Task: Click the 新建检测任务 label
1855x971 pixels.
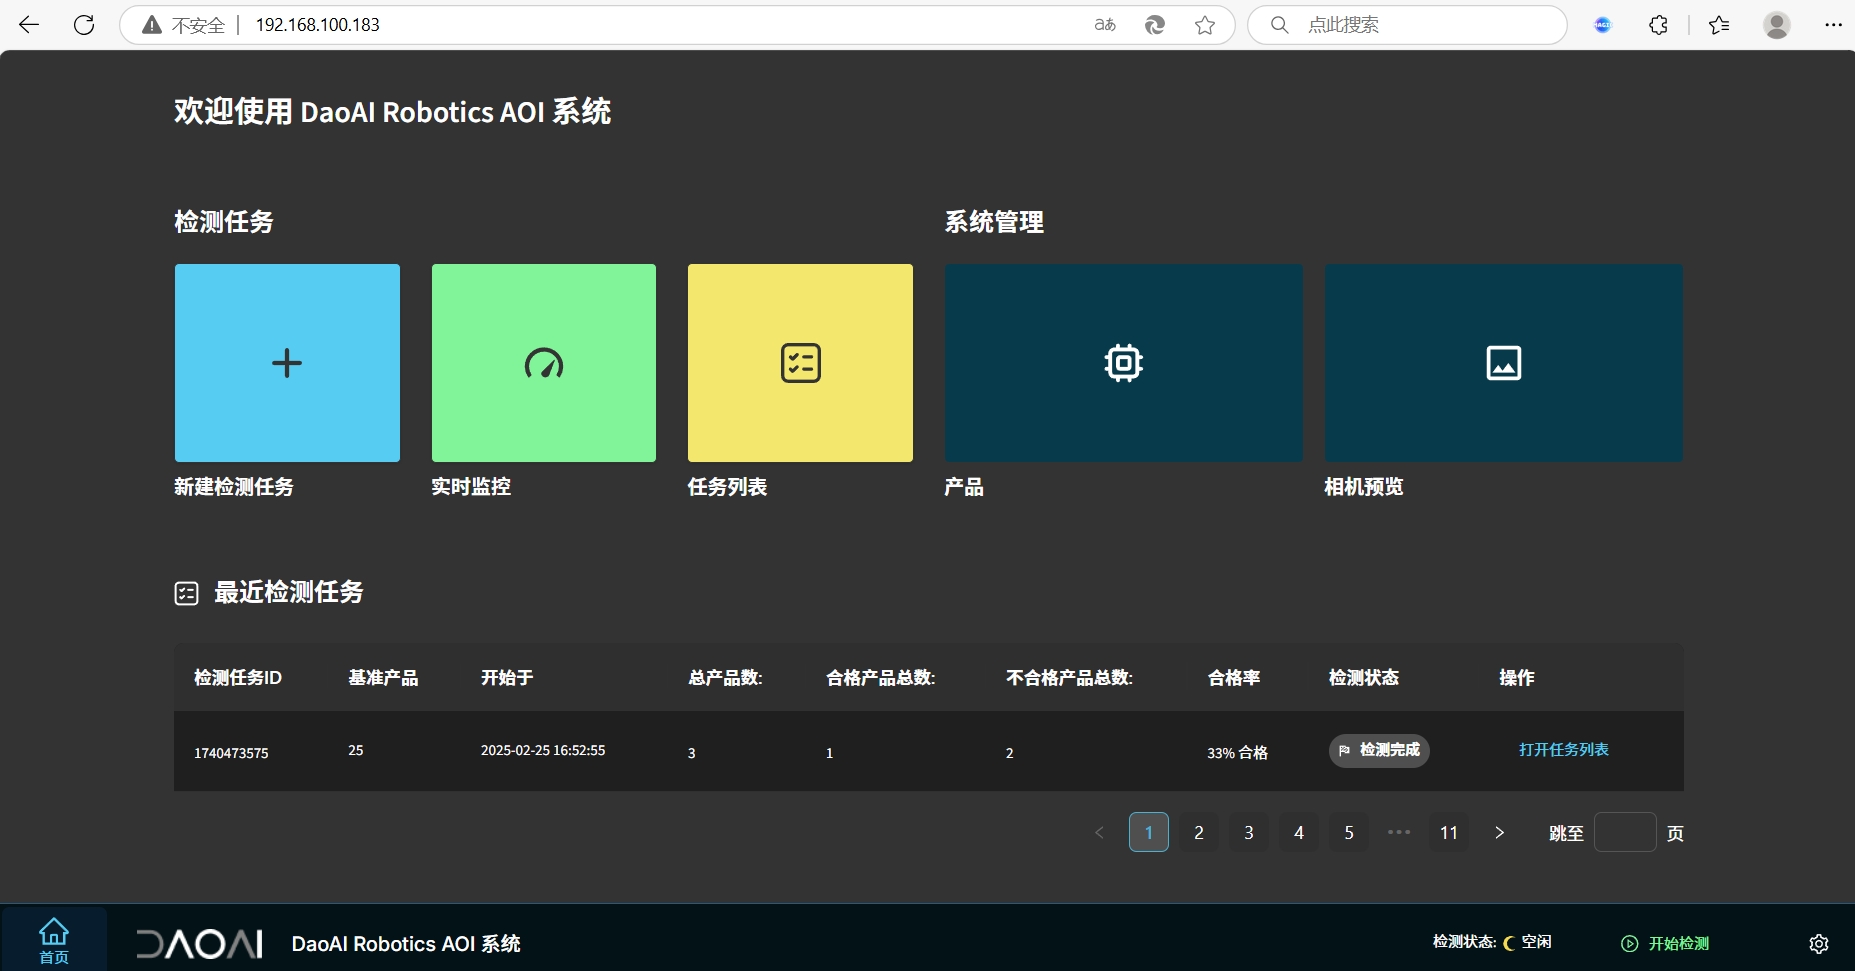Action: (234, 487)
